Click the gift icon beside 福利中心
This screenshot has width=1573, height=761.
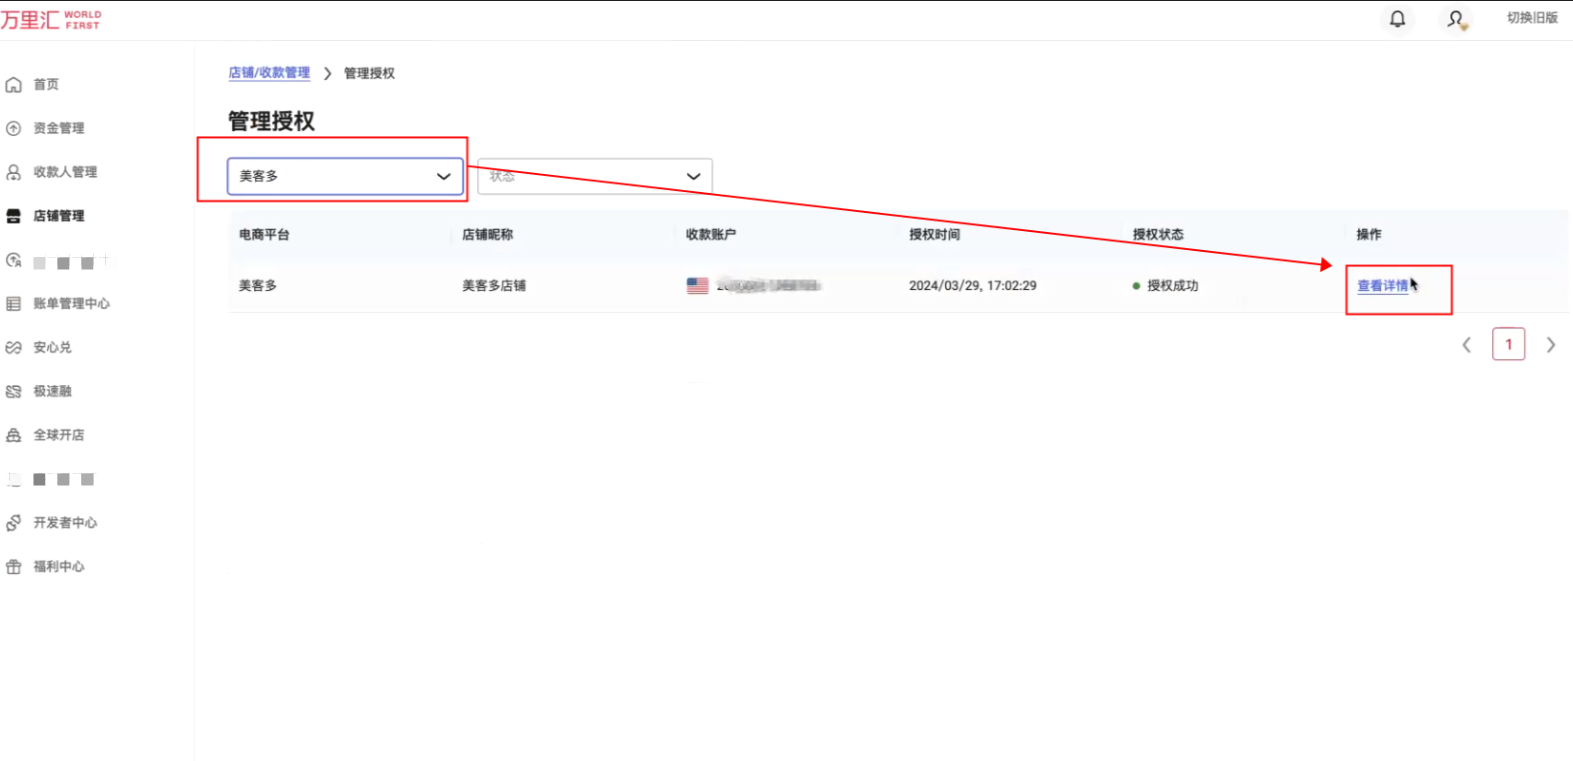point(14,567)
